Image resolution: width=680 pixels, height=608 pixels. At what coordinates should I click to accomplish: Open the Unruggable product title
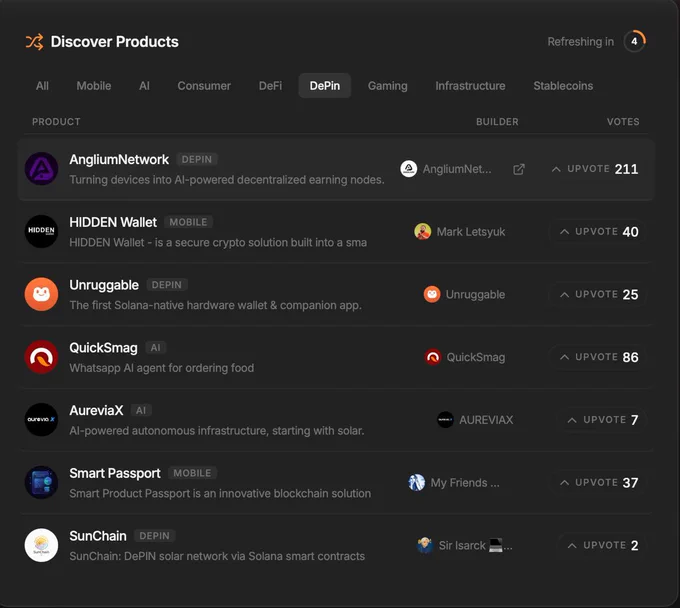click(x=104, y=285)
